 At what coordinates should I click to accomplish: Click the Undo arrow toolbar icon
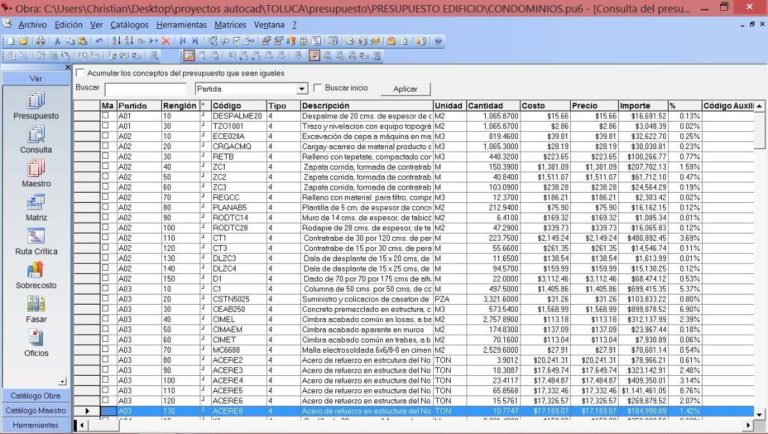(99, 41)
